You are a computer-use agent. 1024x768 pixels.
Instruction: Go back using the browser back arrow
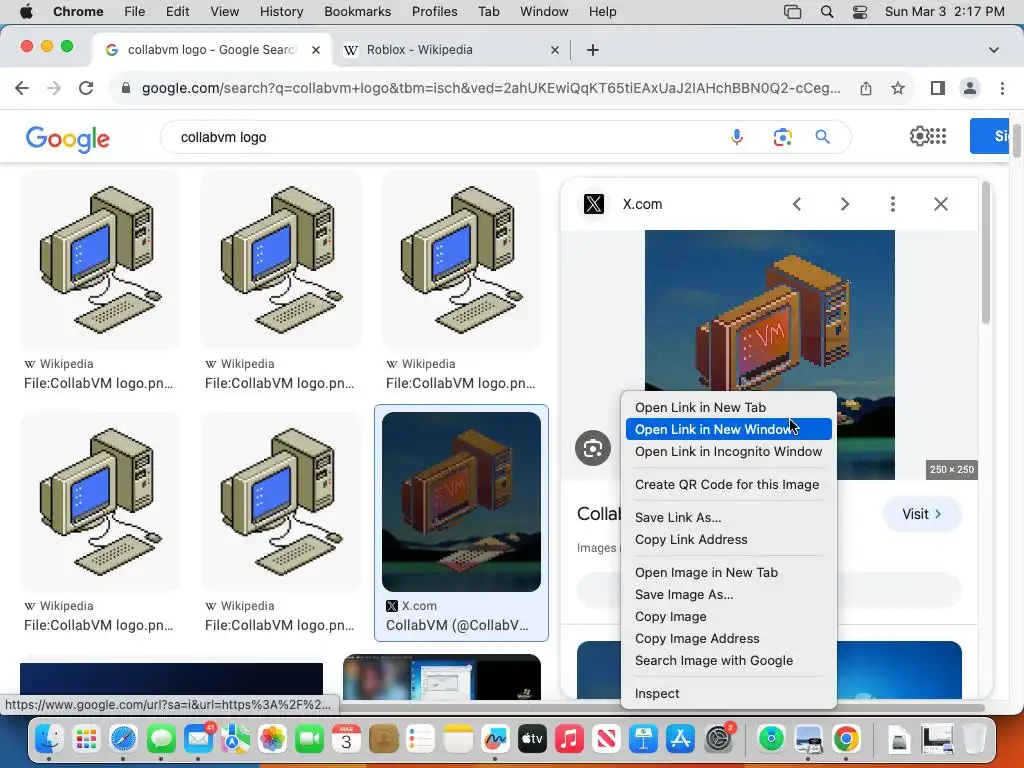(x=22, y=88)
